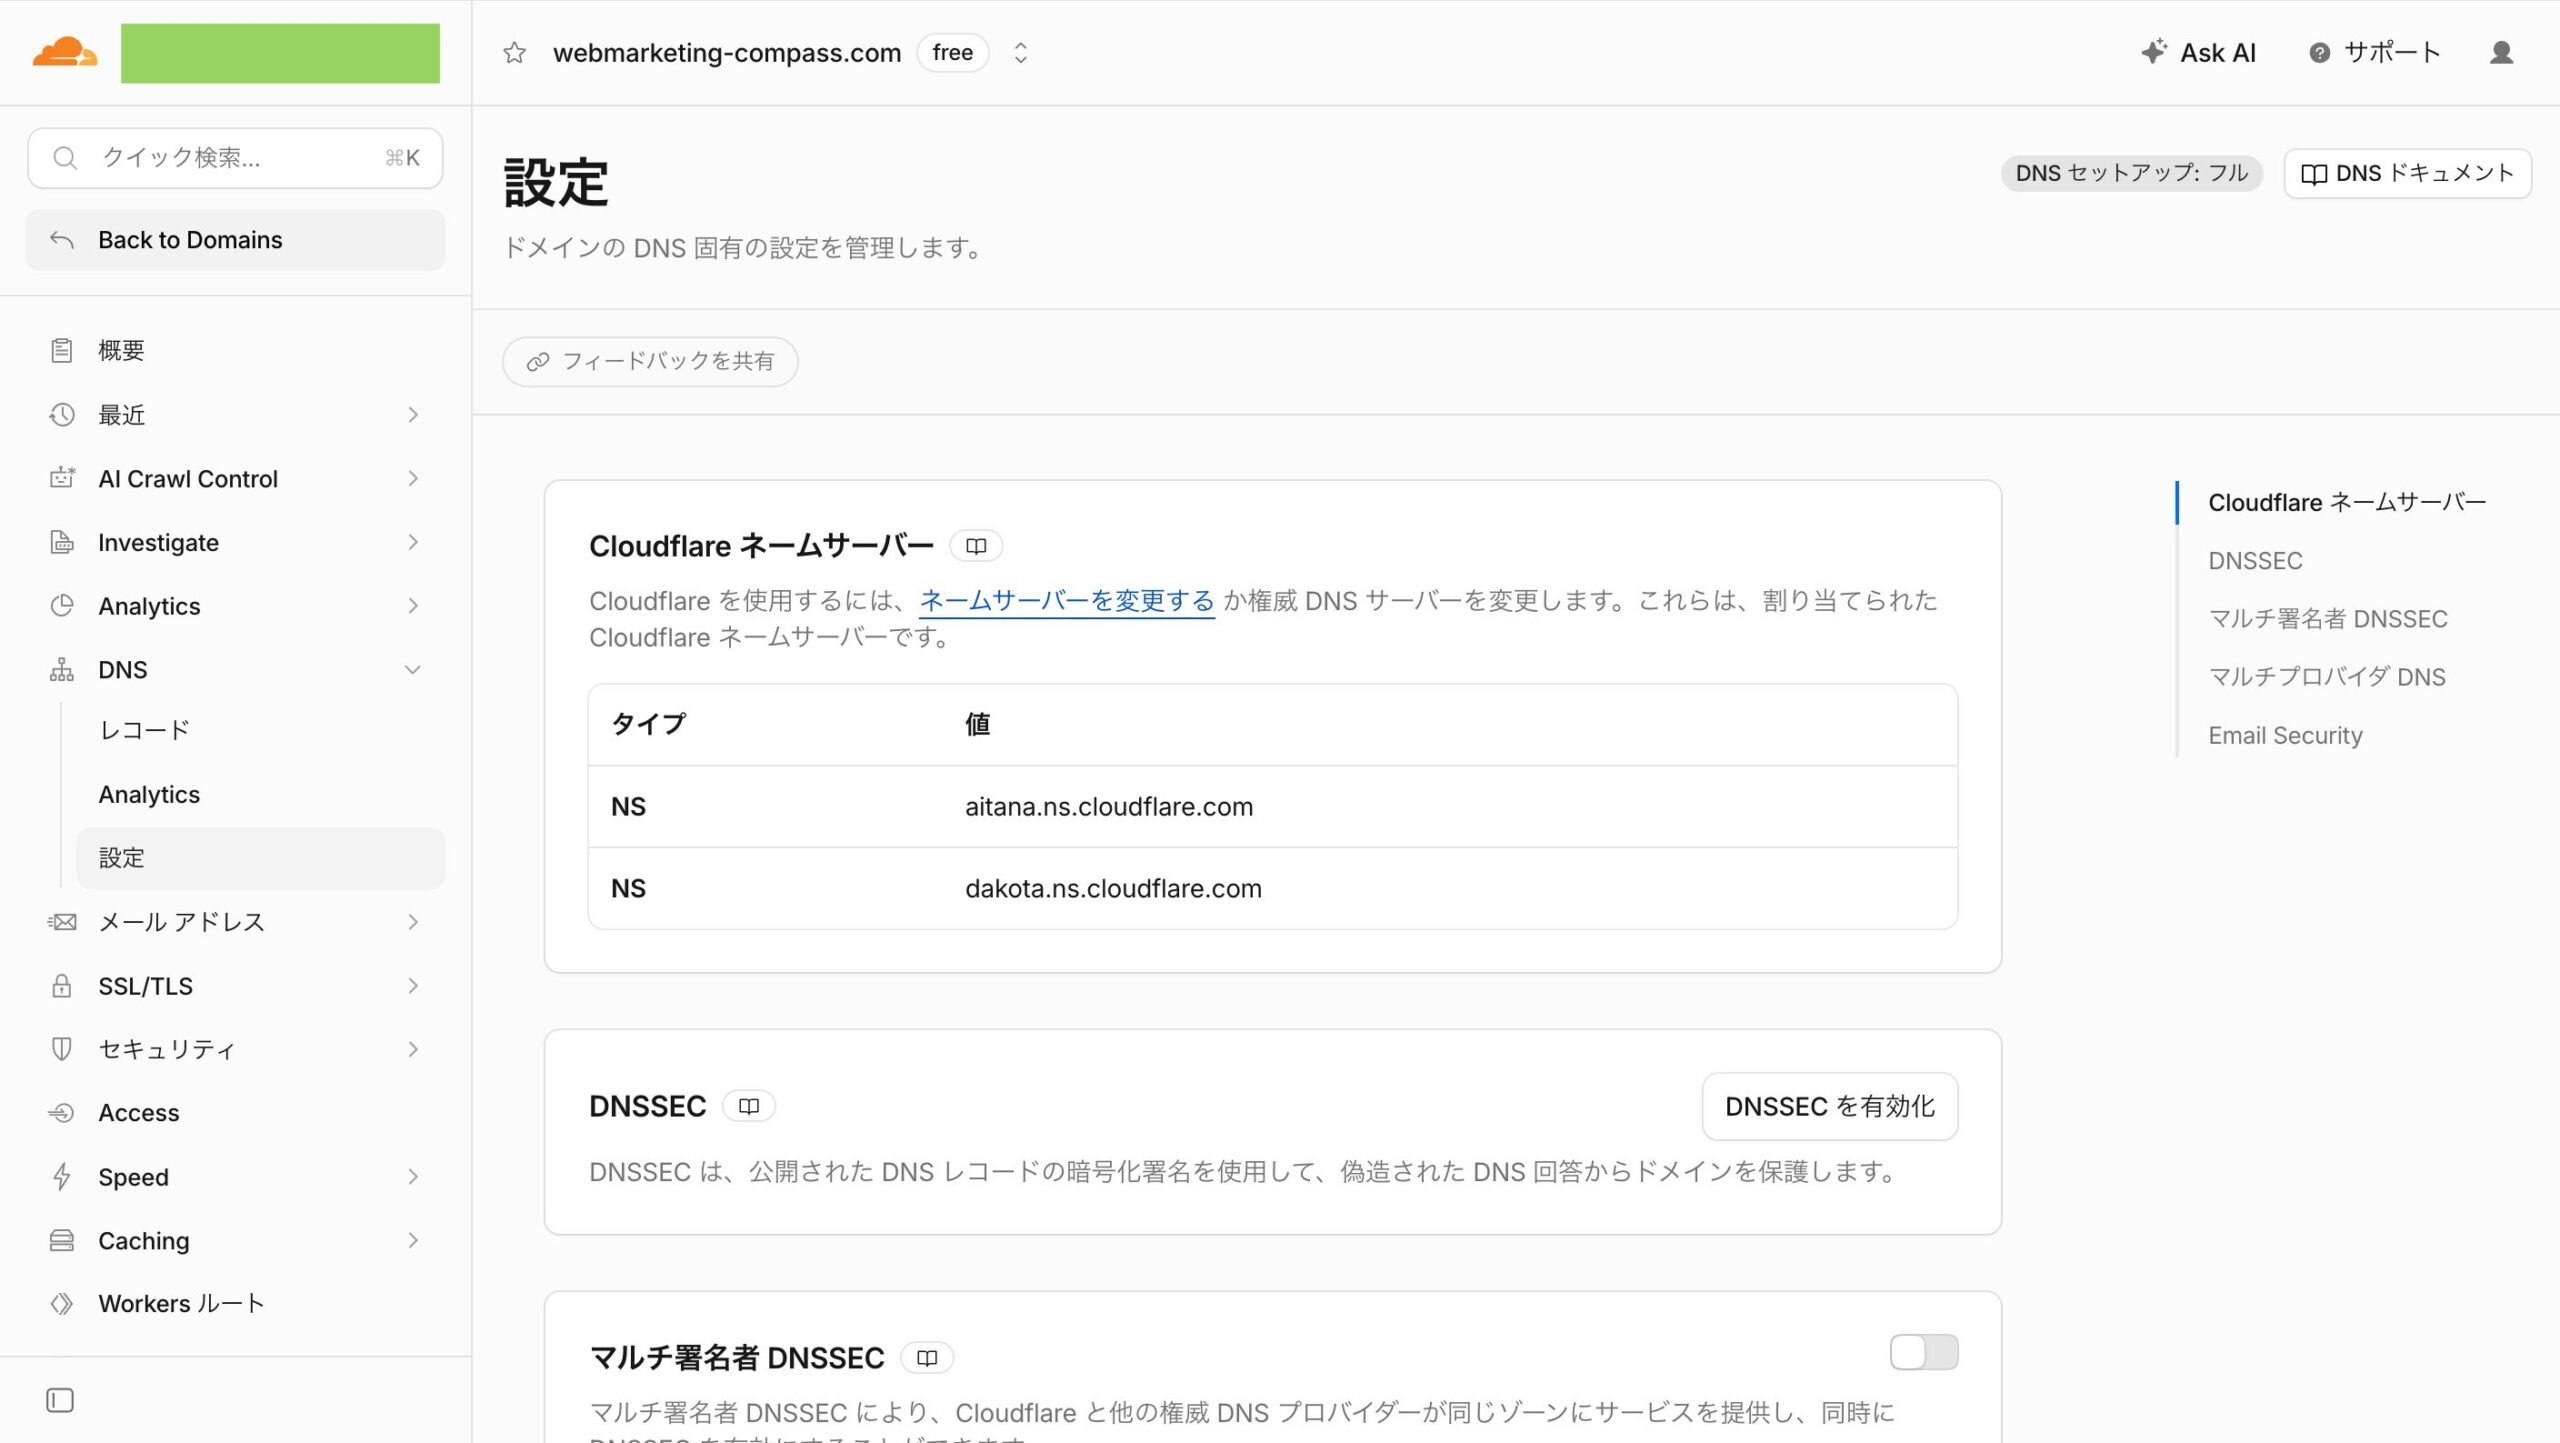
Task: Open DNS レコード submenu item
Action: pos(260,730)
